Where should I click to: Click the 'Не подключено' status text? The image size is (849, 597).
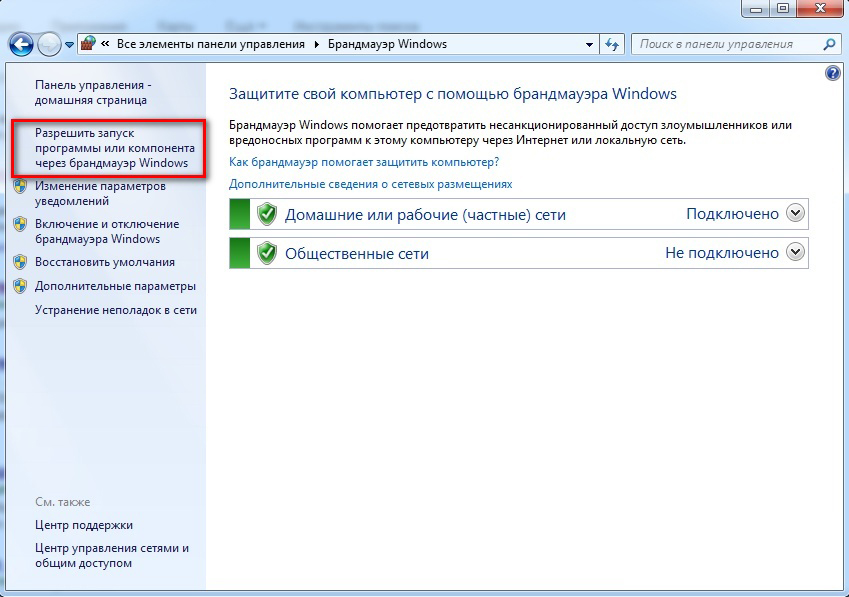(722, 253)
